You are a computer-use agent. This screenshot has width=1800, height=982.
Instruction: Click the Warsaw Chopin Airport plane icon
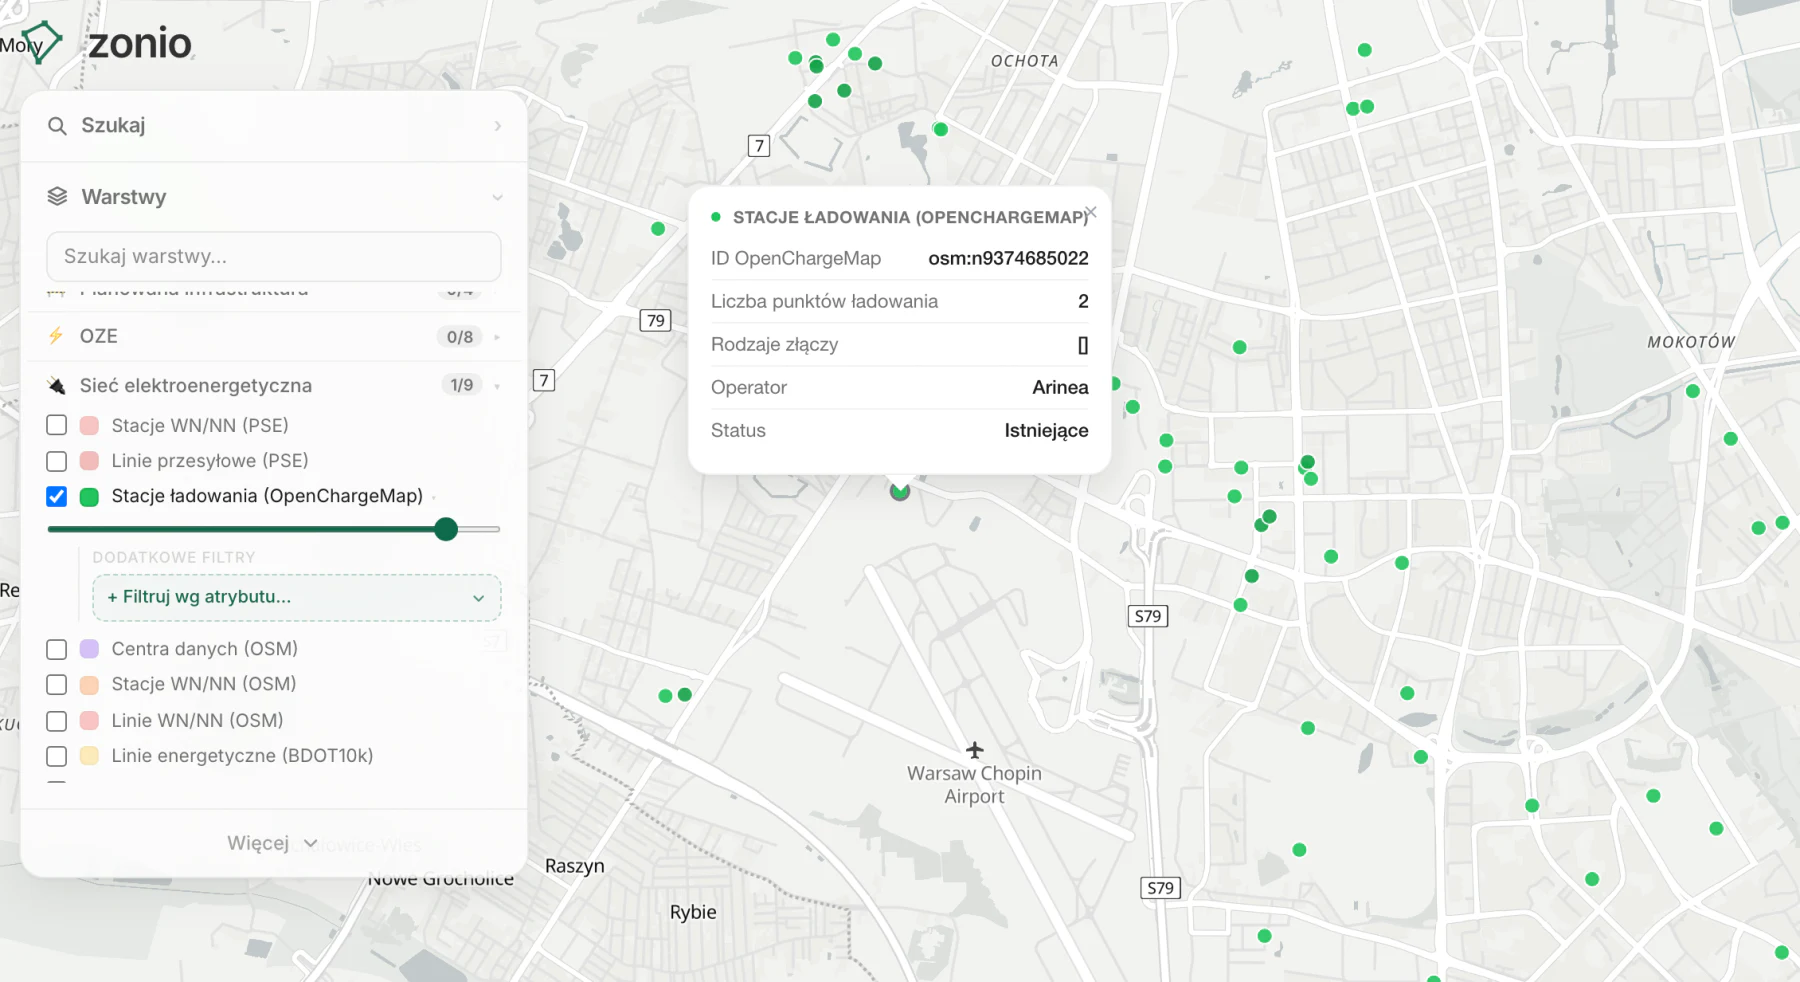coord(975,750)
